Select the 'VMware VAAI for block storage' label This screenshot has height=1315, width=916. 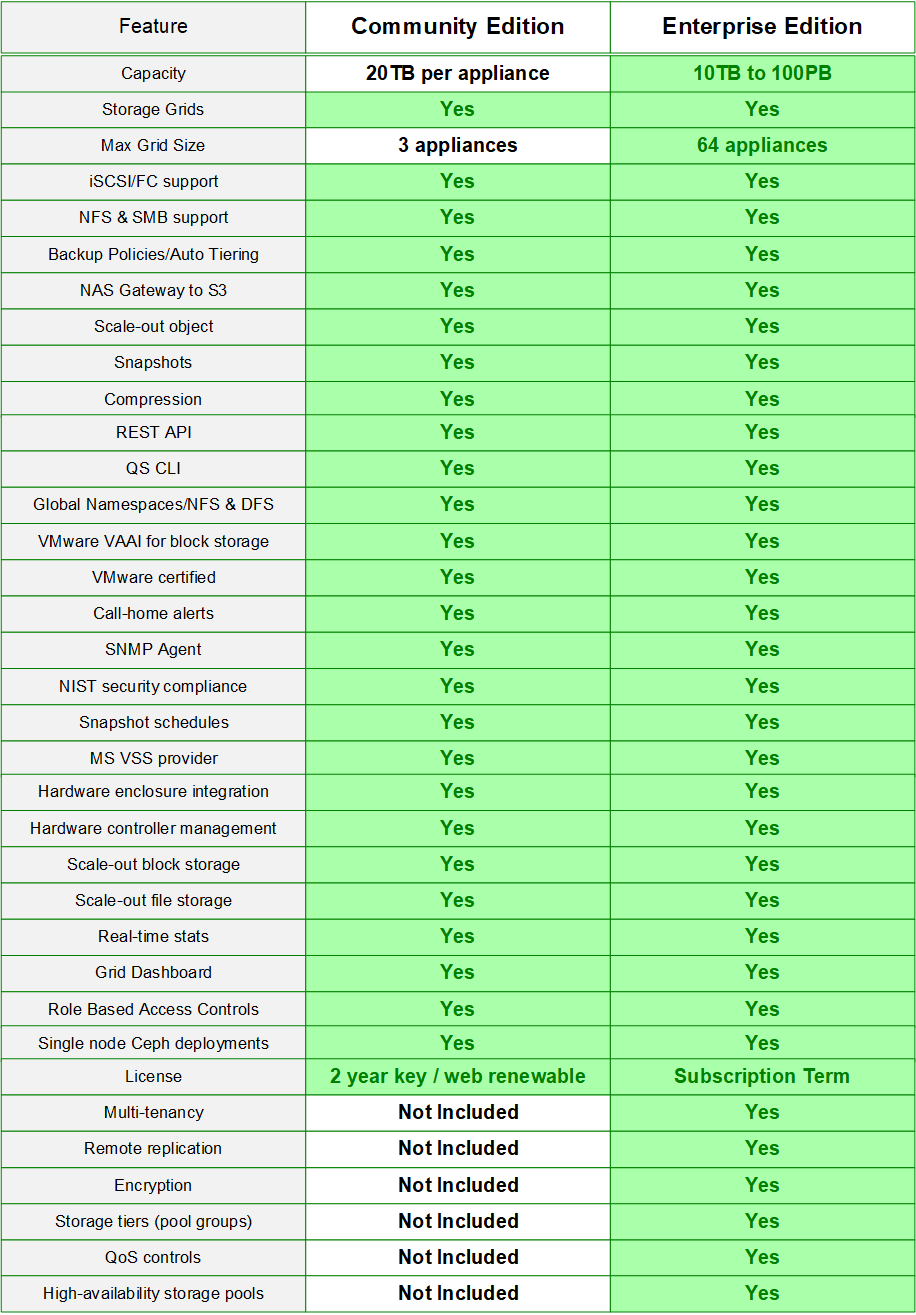(153, 541)
